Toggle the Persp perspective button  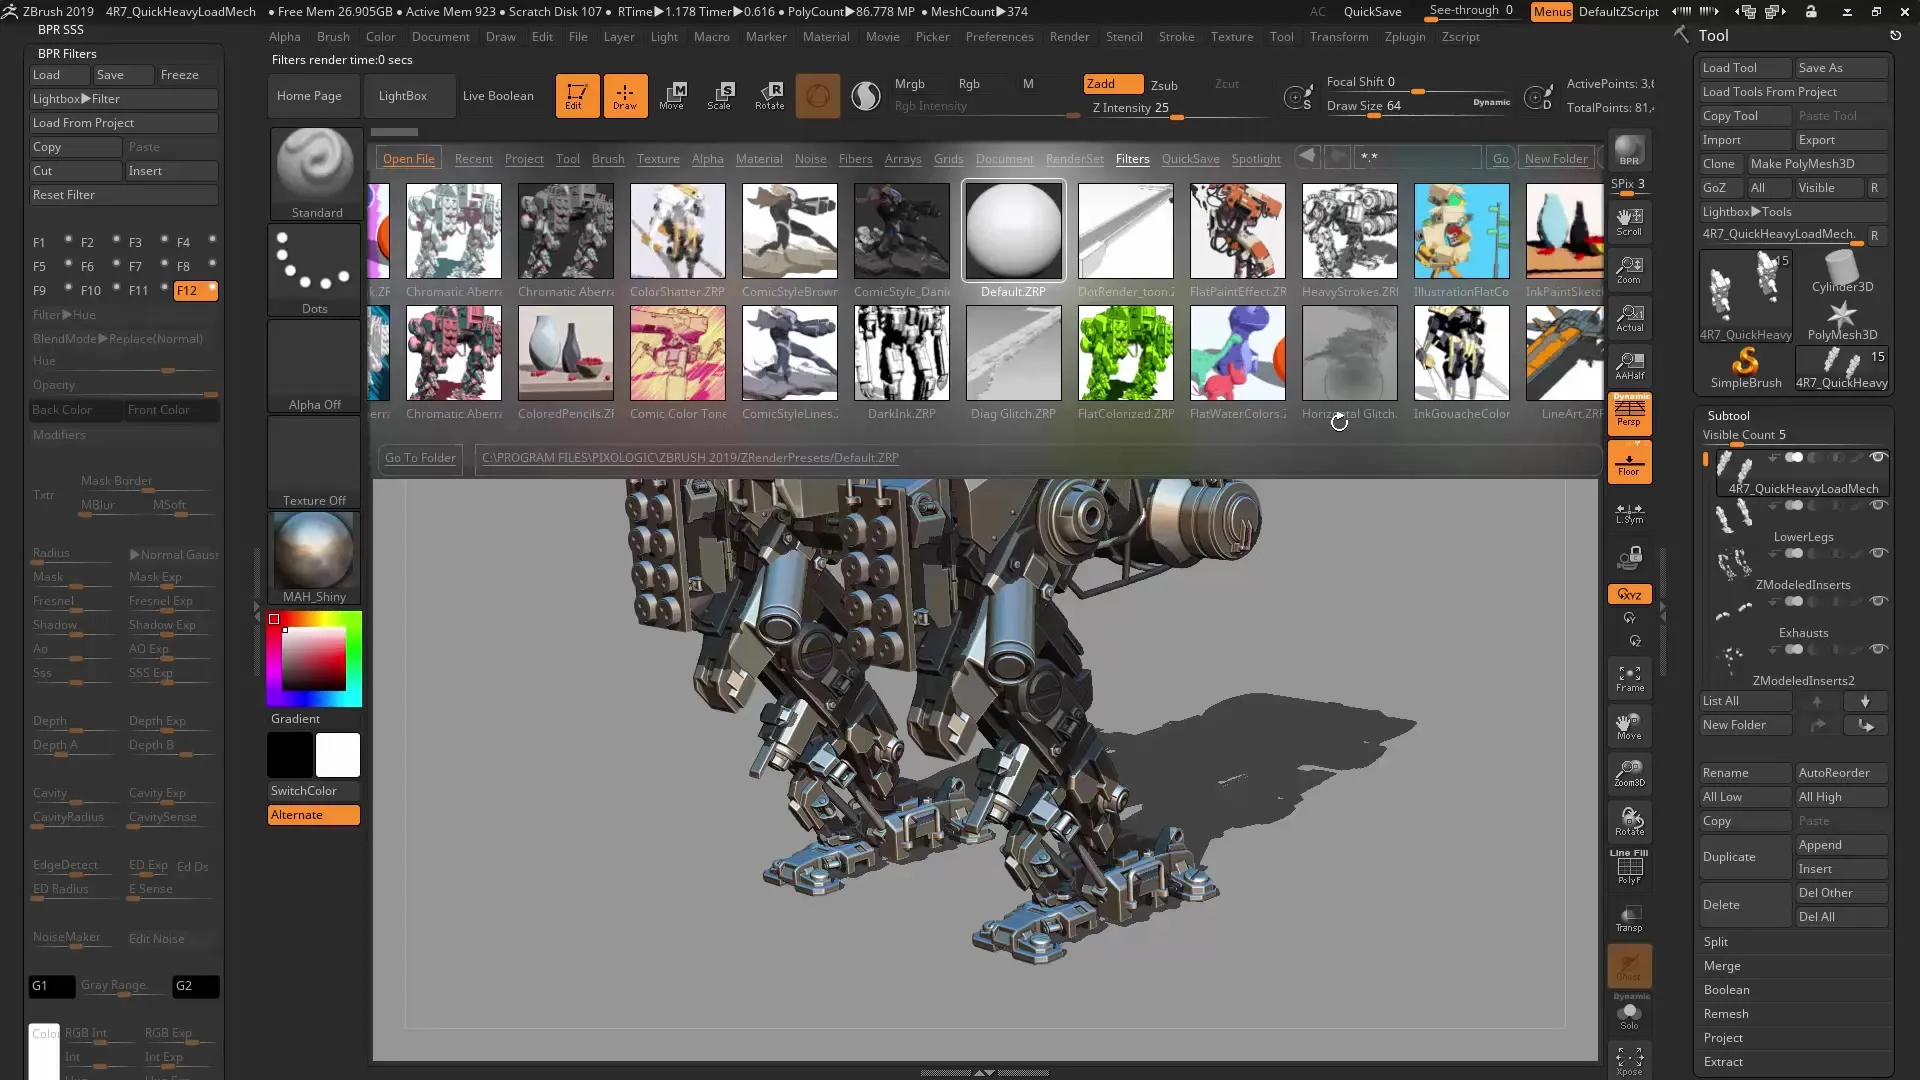point(1629,413)
